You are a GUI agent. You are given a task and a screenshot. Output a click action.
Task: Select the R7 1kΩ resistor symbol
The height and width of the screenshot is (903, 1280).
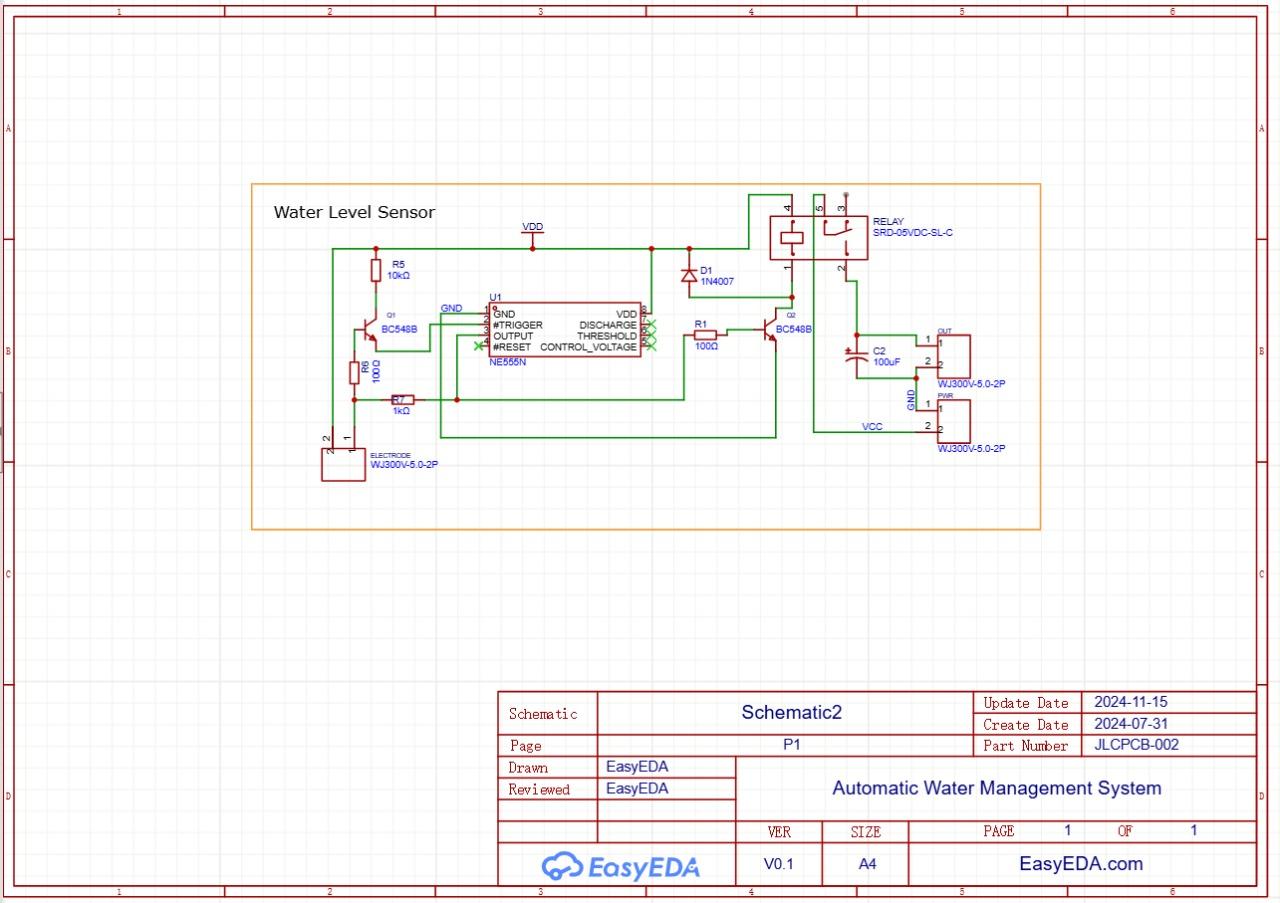point(401,399)
